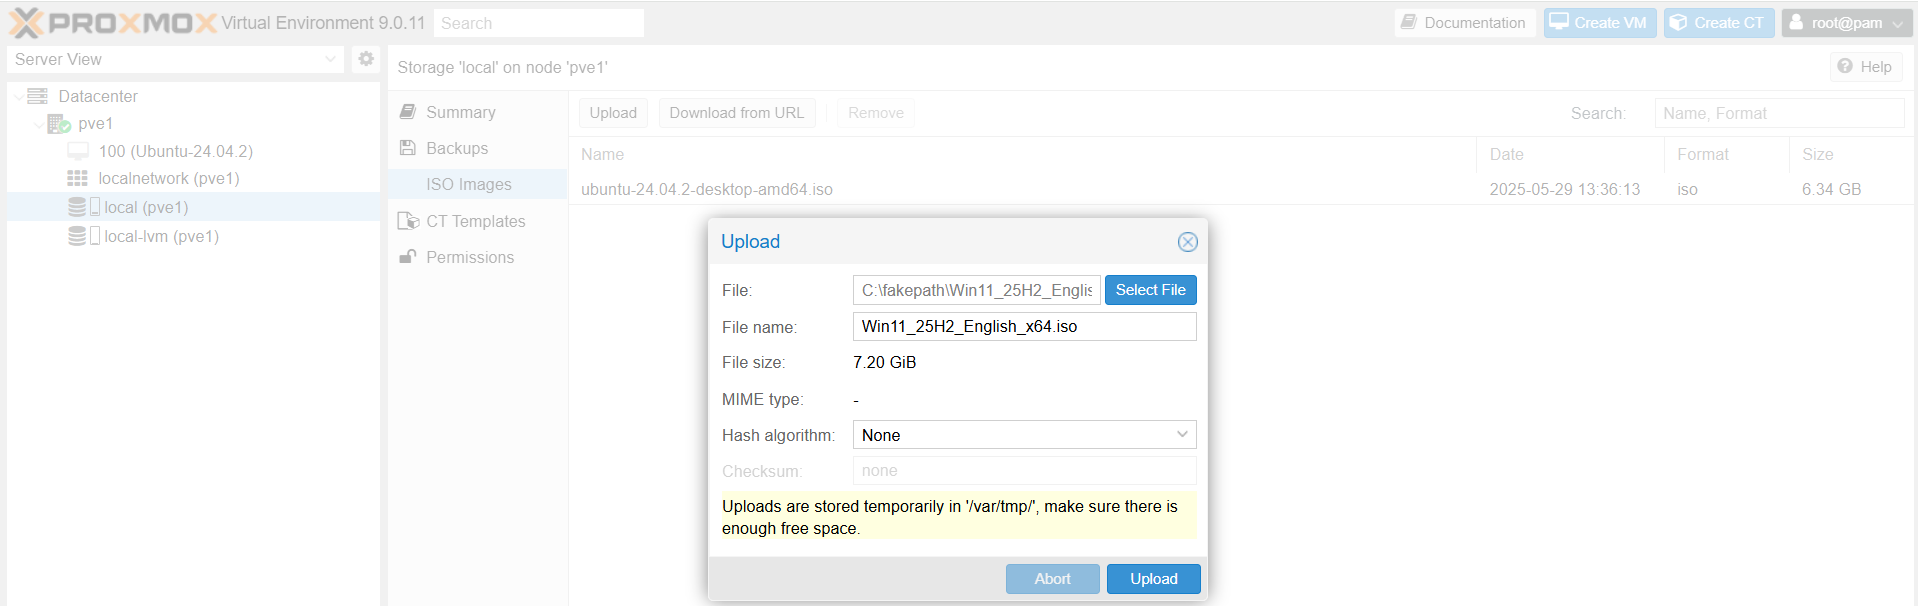
Task: Click the 6.34 GB size cell
Action: (1831, 189)
